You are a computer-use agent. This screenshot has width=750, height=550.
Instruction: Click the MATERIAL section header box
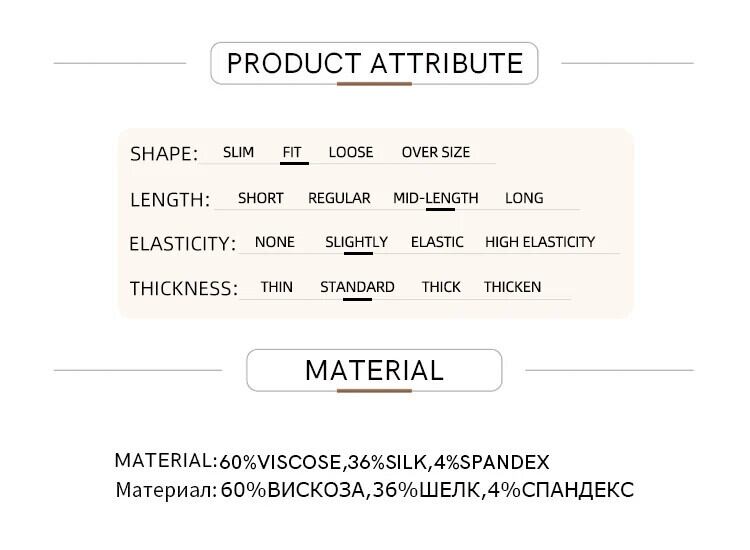point(374,370)
